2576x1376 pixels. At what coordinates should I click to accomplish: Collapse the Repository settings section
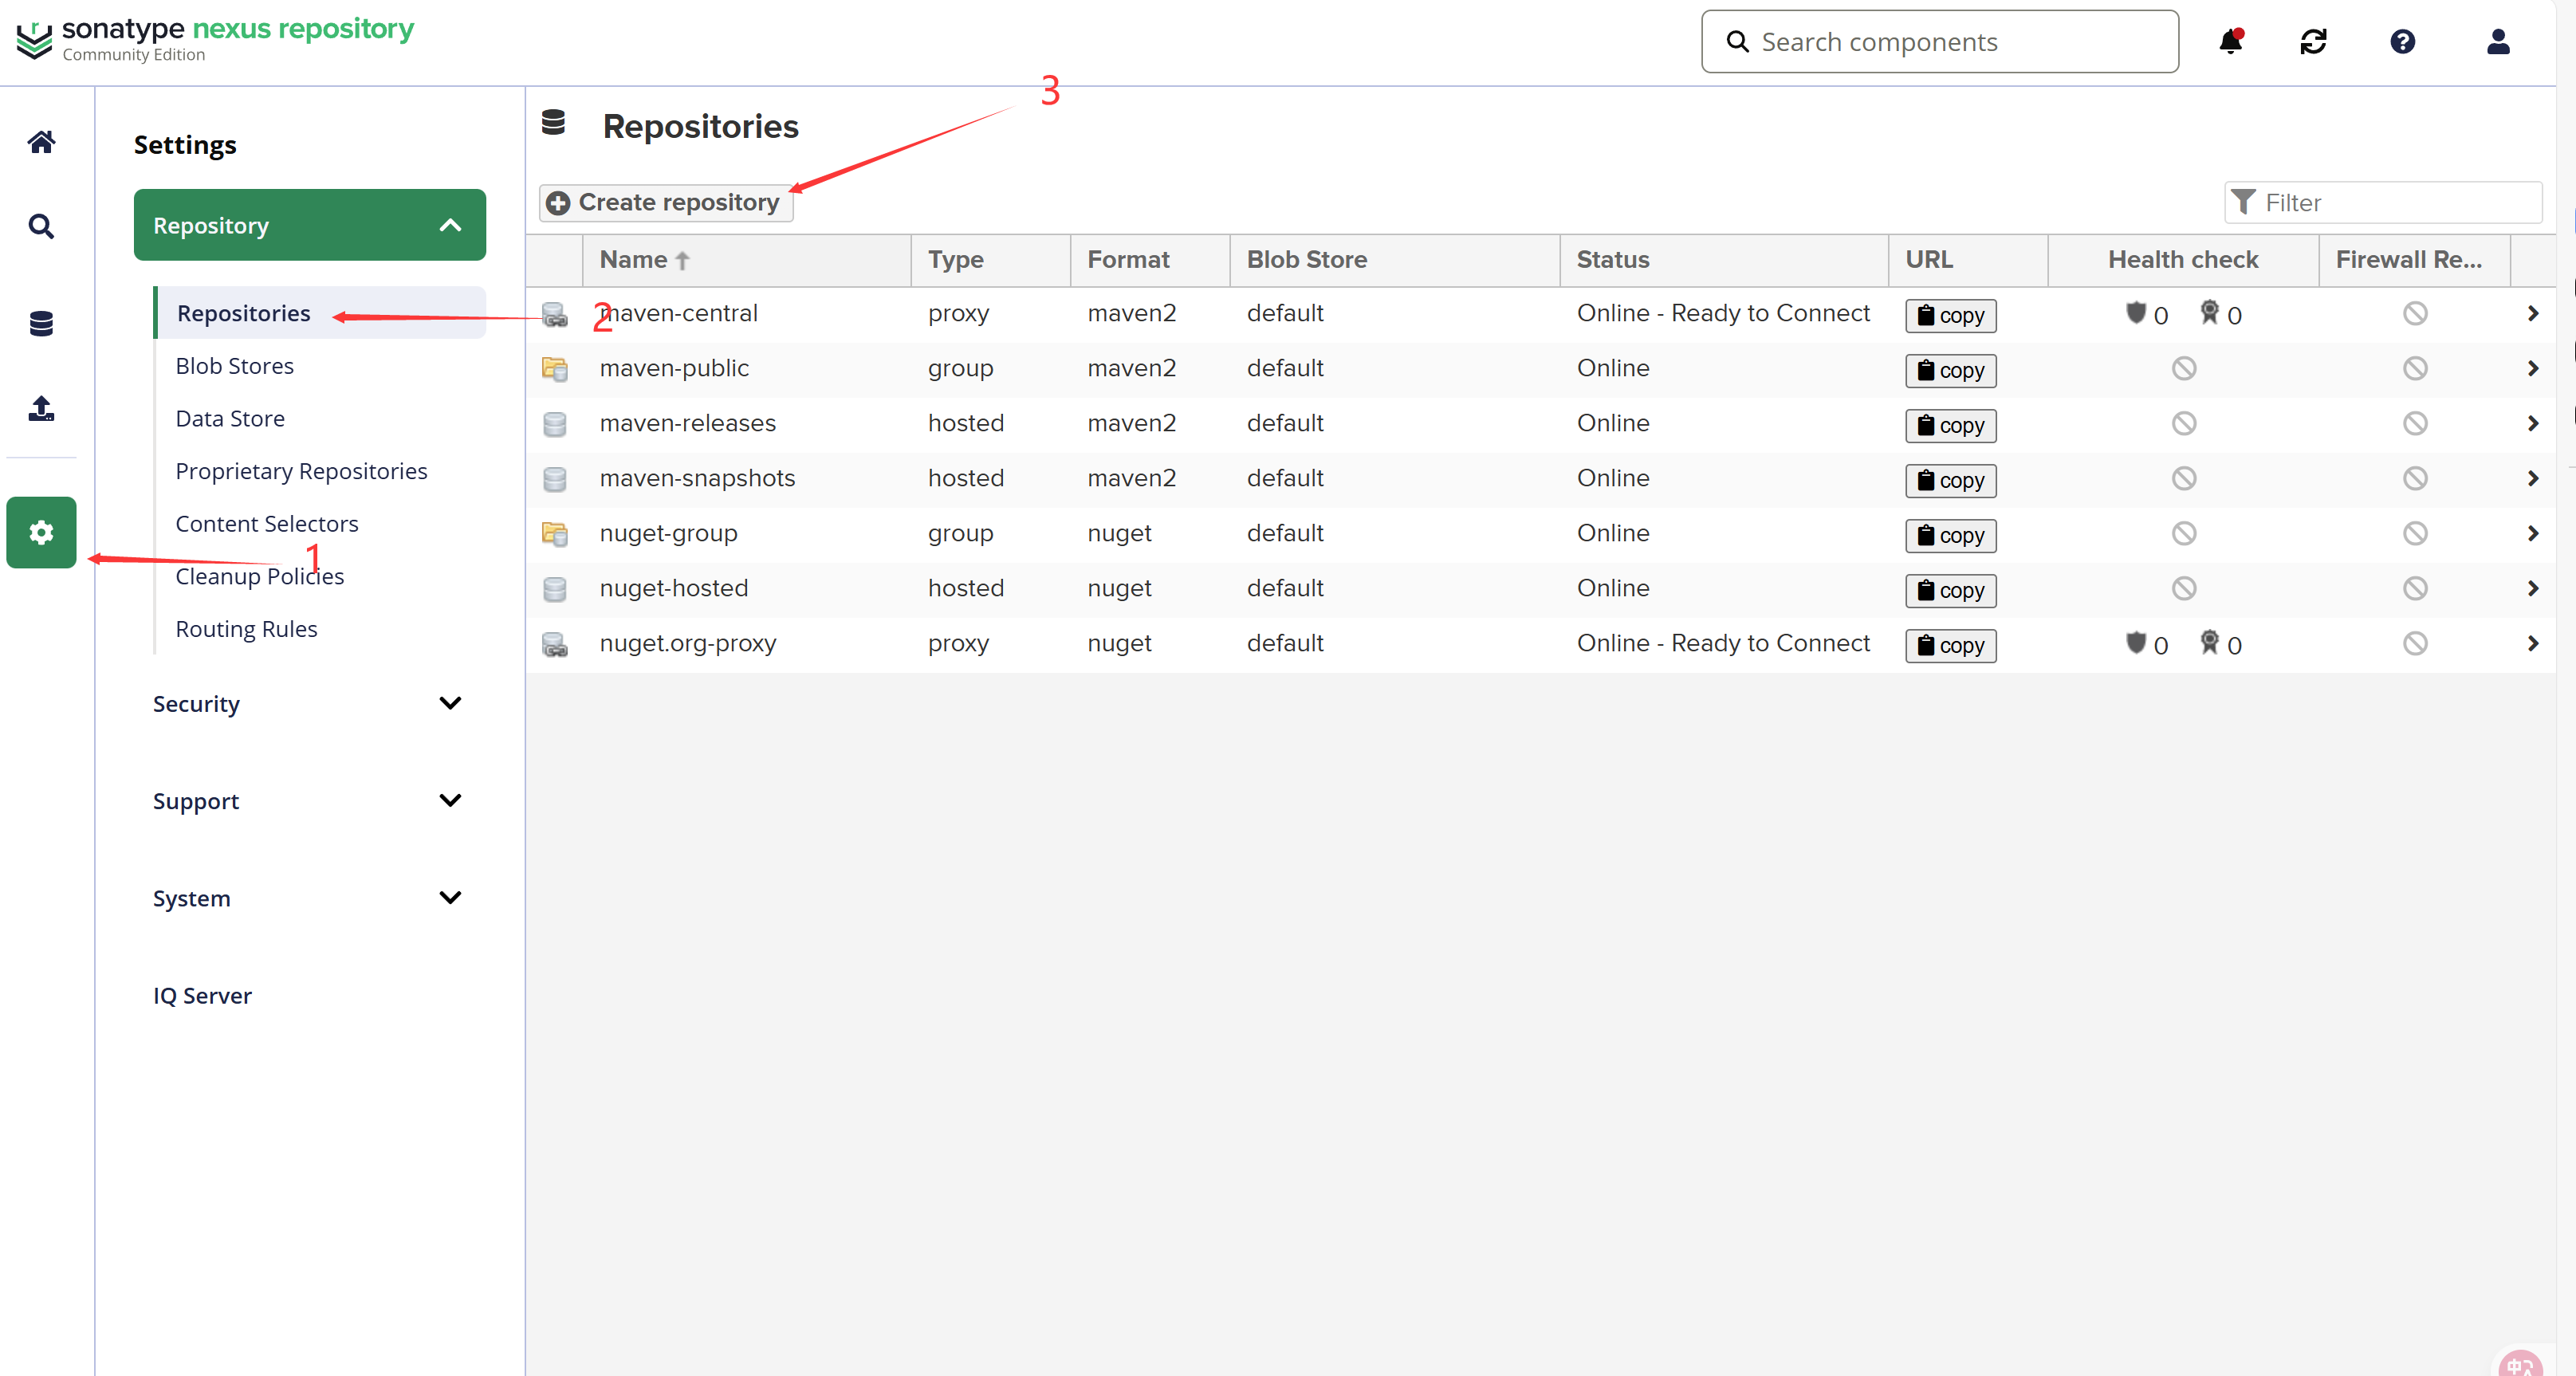450,225
